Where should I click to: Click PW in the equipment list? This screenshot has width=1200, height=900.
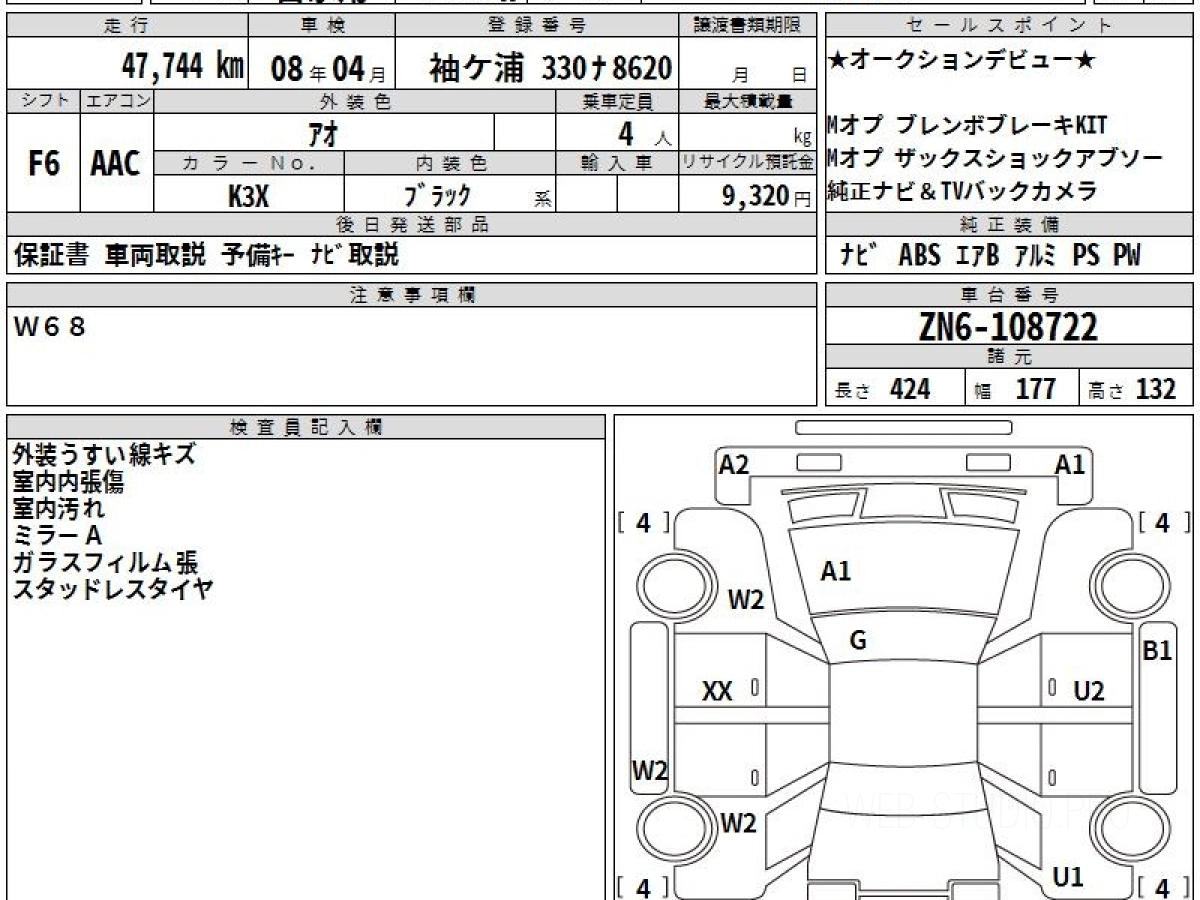1127,256
